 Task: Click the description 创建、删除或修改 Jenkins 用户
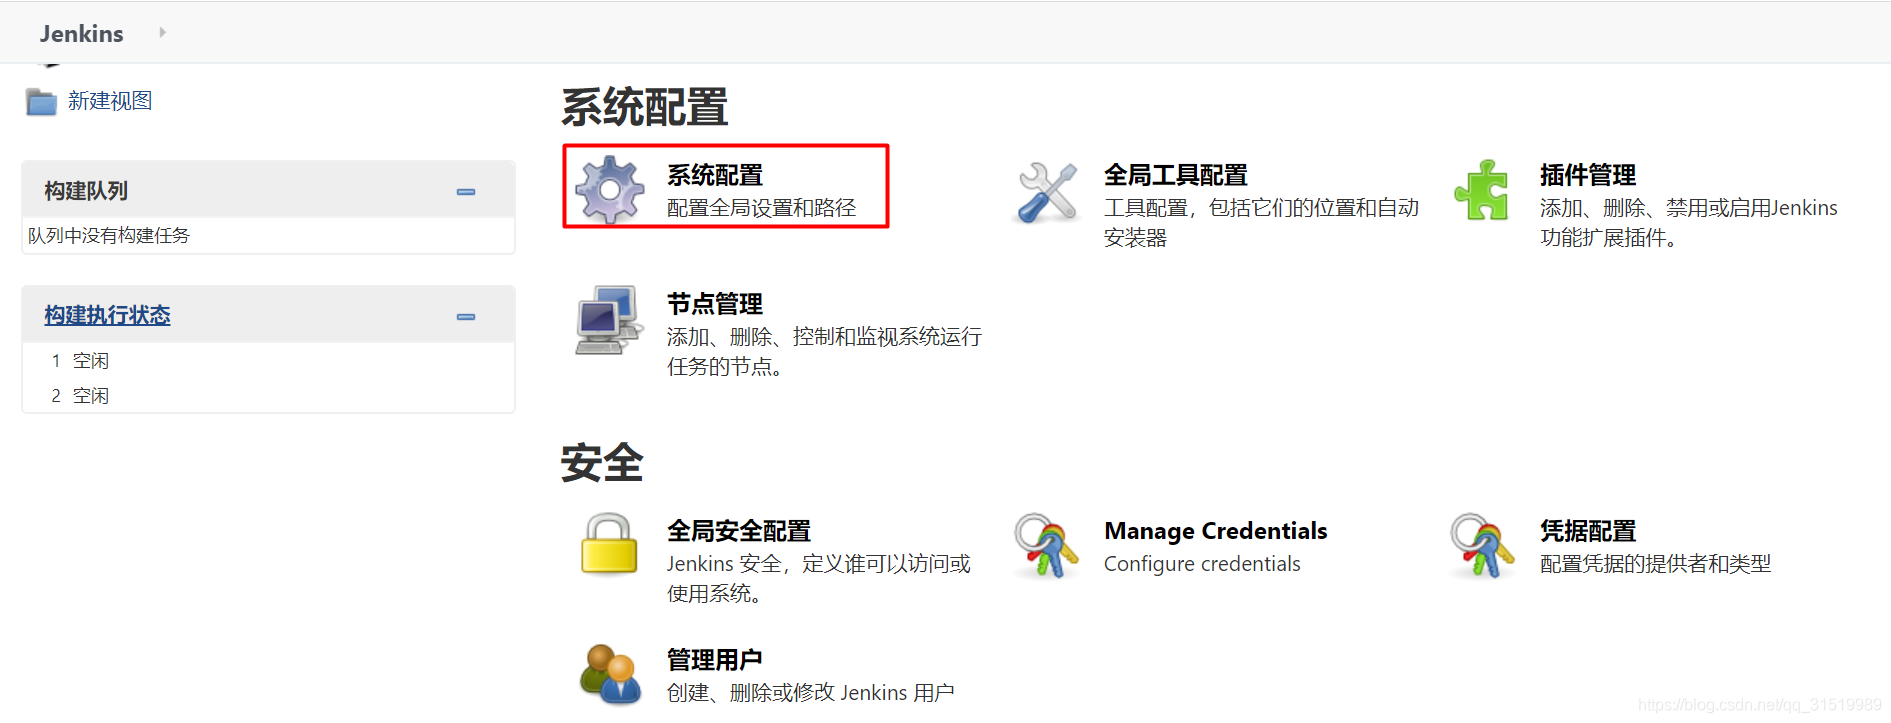810,693
